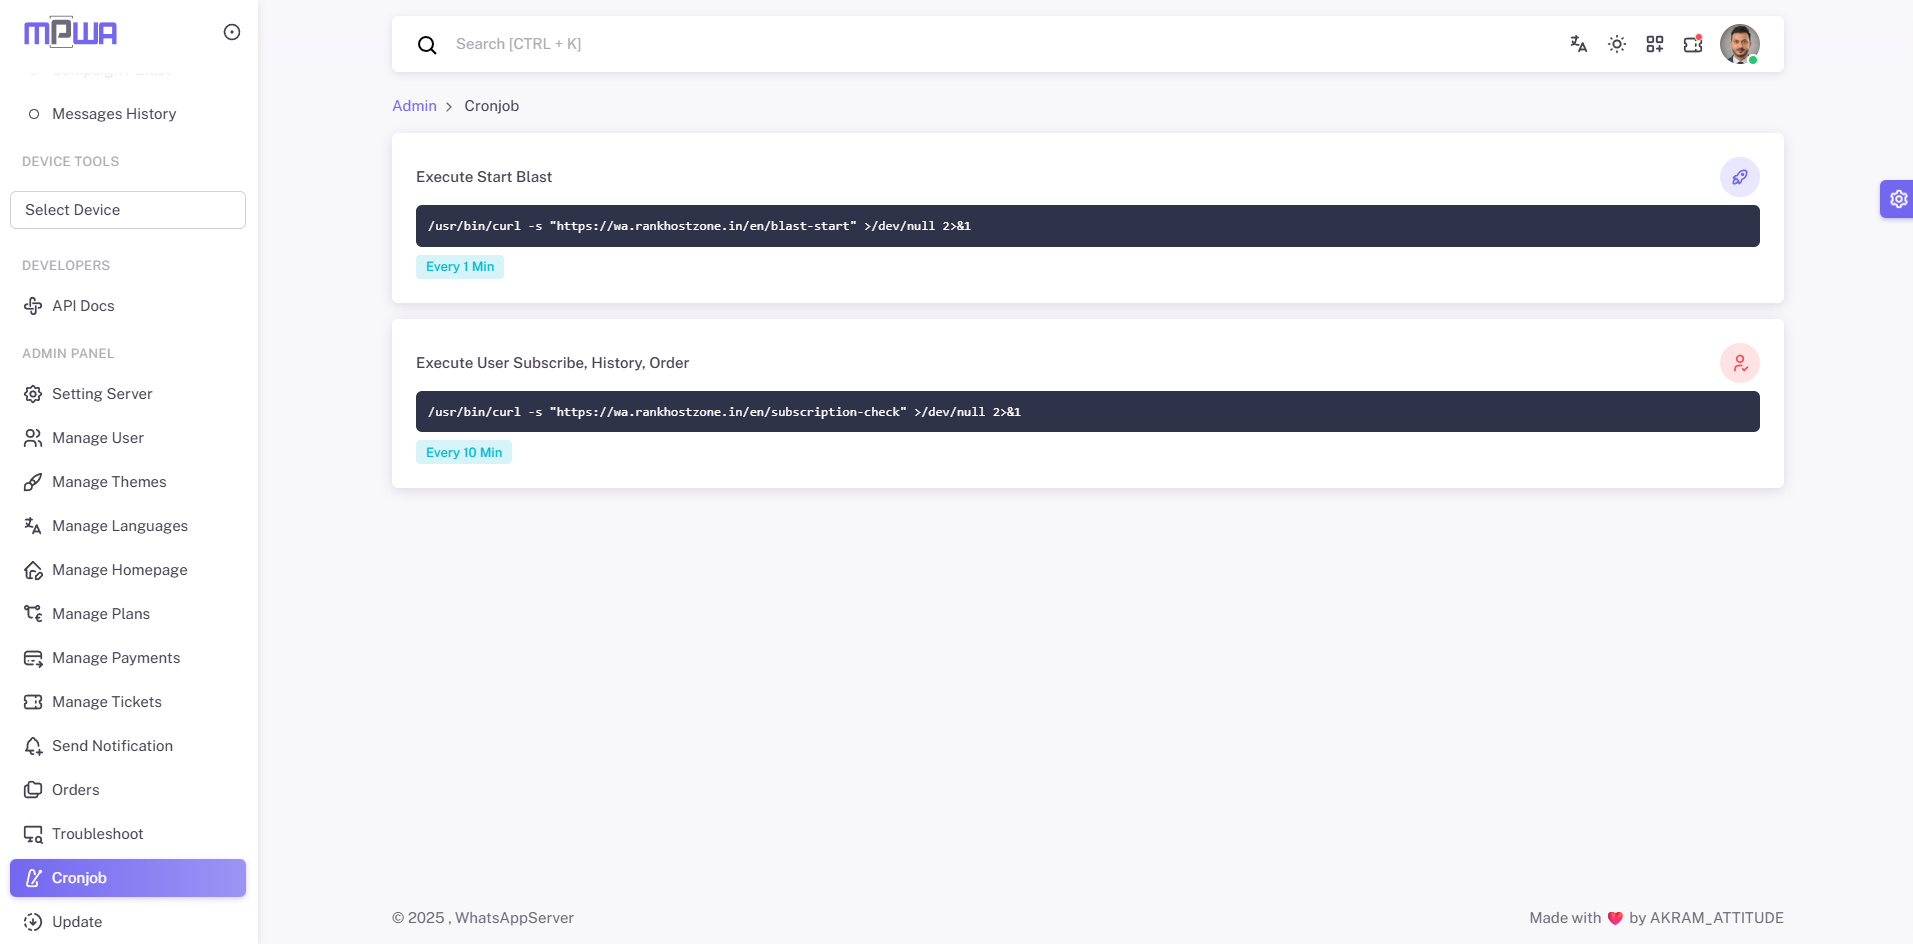Expand the Select Device dropdown
This screenshot has width=1913, height=944.
tap(128, 210)
